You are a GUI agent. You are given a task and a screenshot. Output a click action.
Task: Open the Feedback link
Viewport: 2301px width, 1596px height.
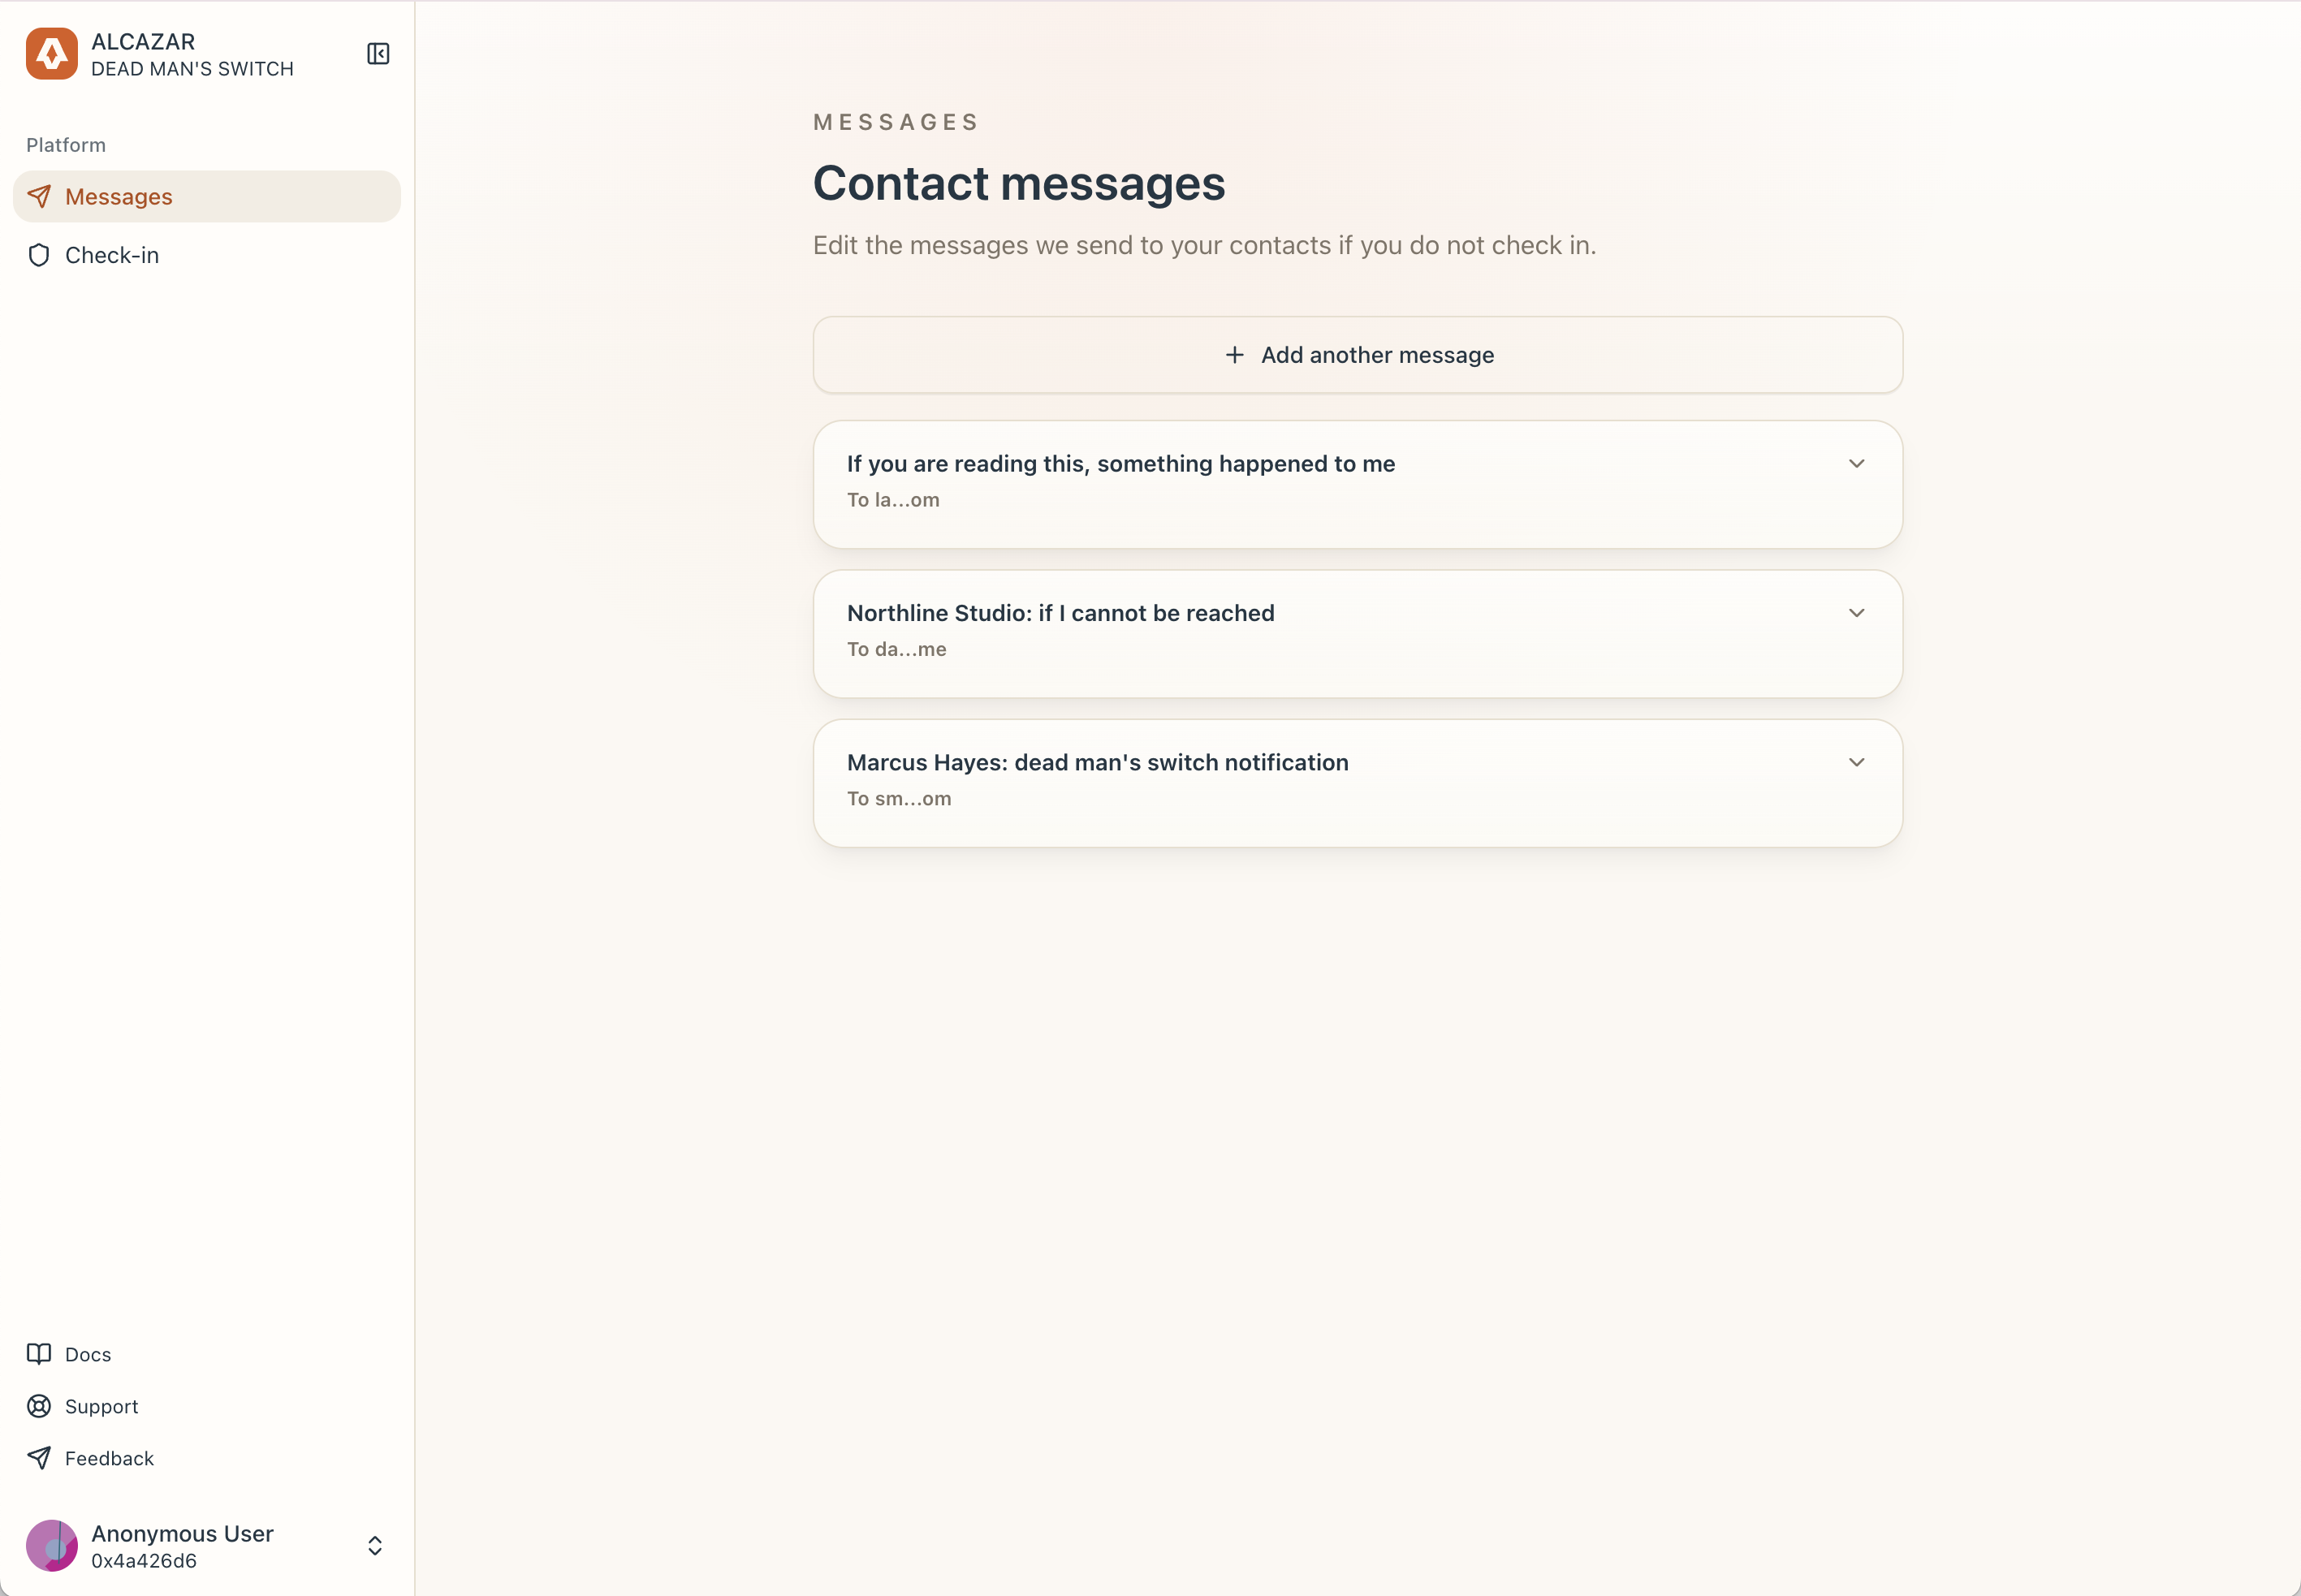pos(109,1458)
